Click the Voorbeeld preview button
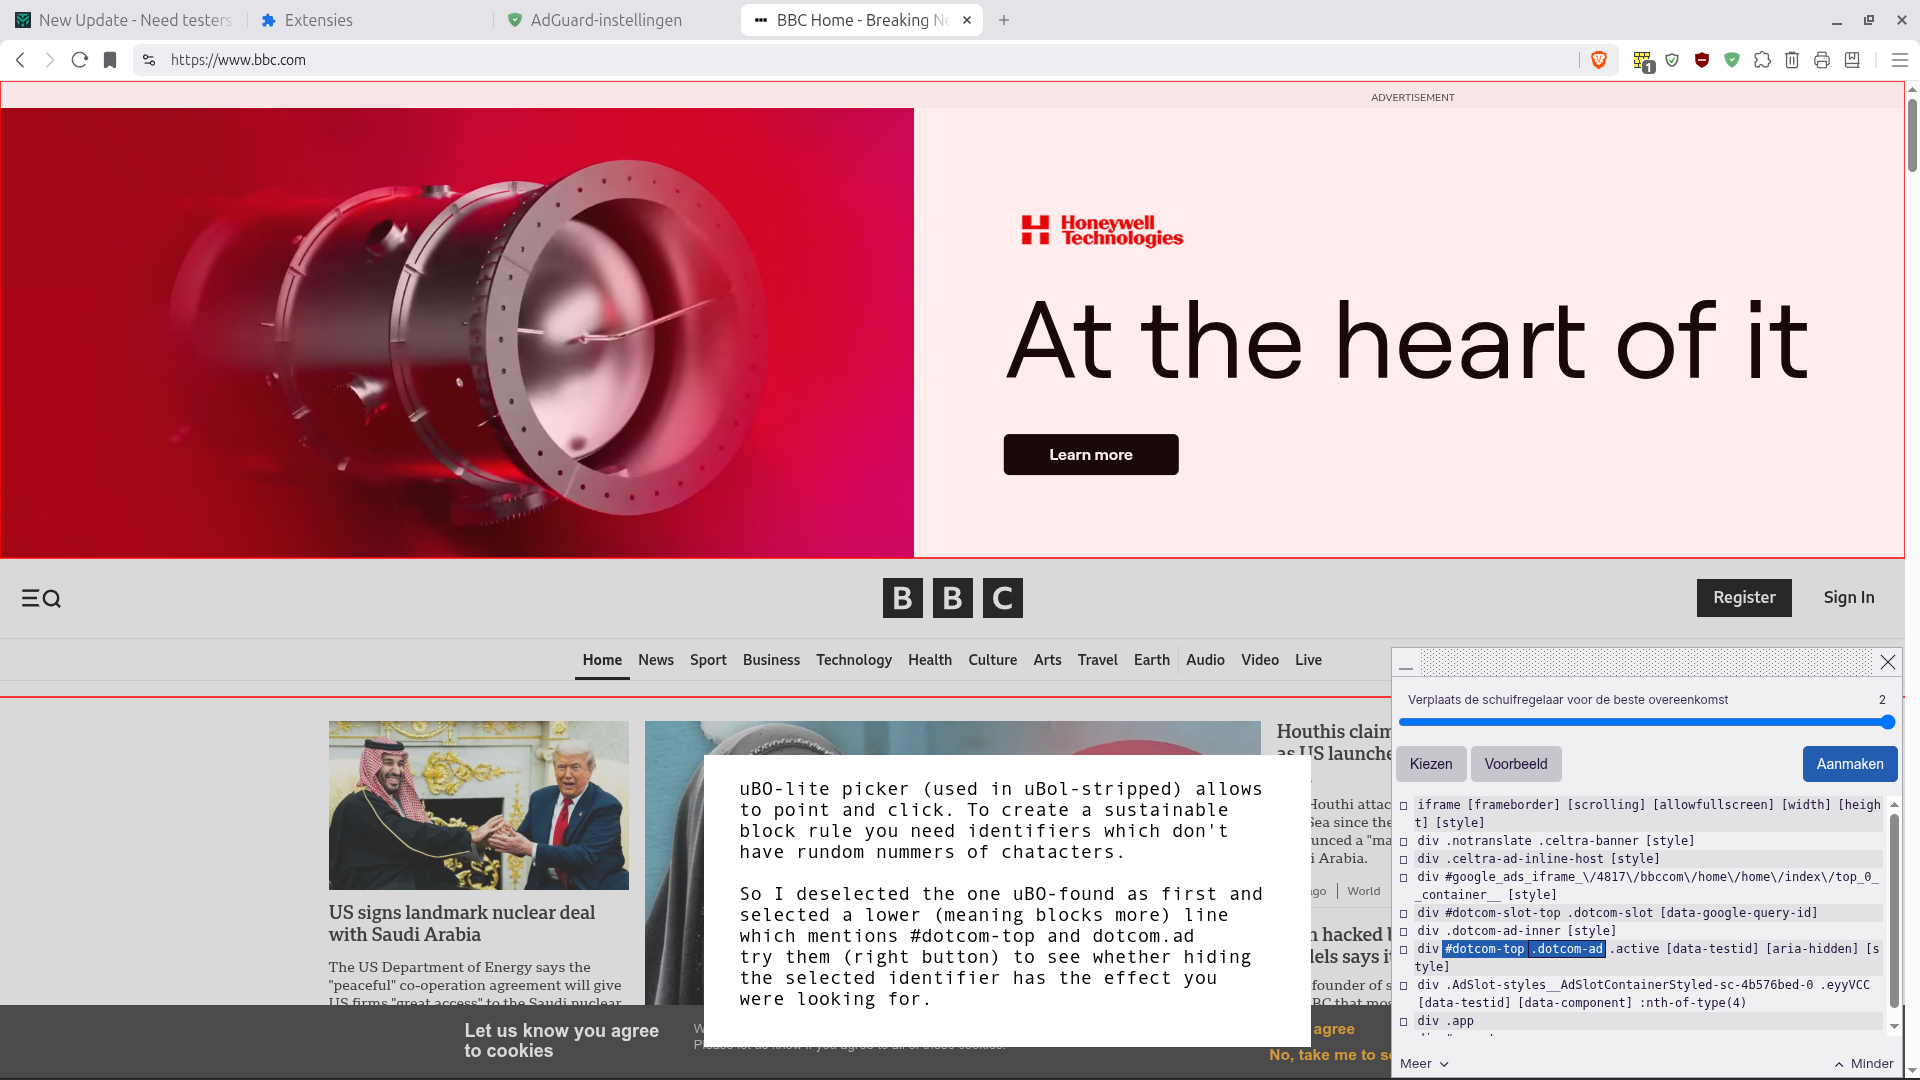The width and height of the screenshot is (1920, 1080). click(1516, 764)
